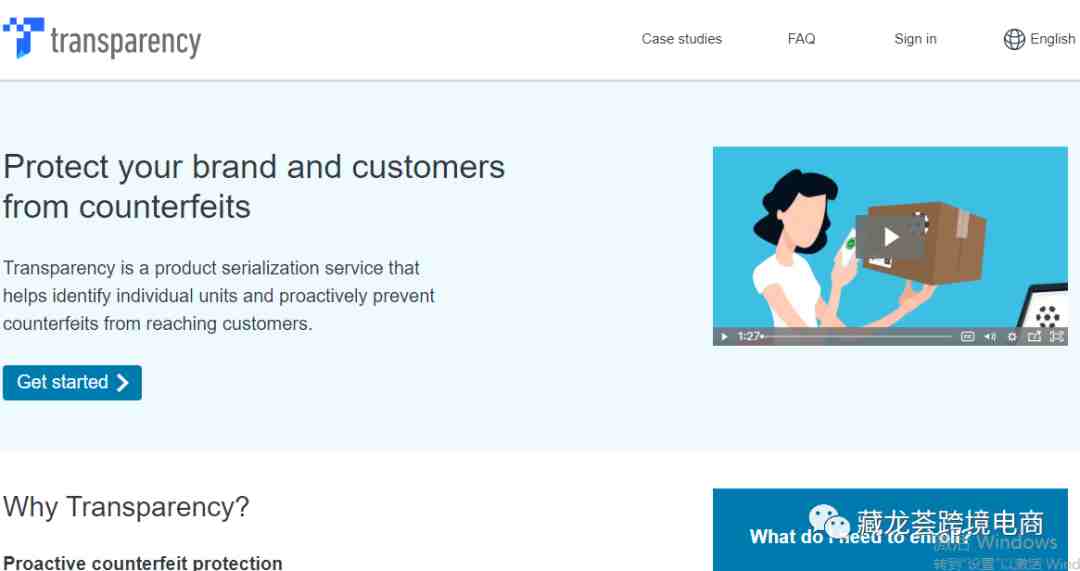Screen dimensions: 1080x571
Task: Play video with center play button
Action: tap(890, 237)
